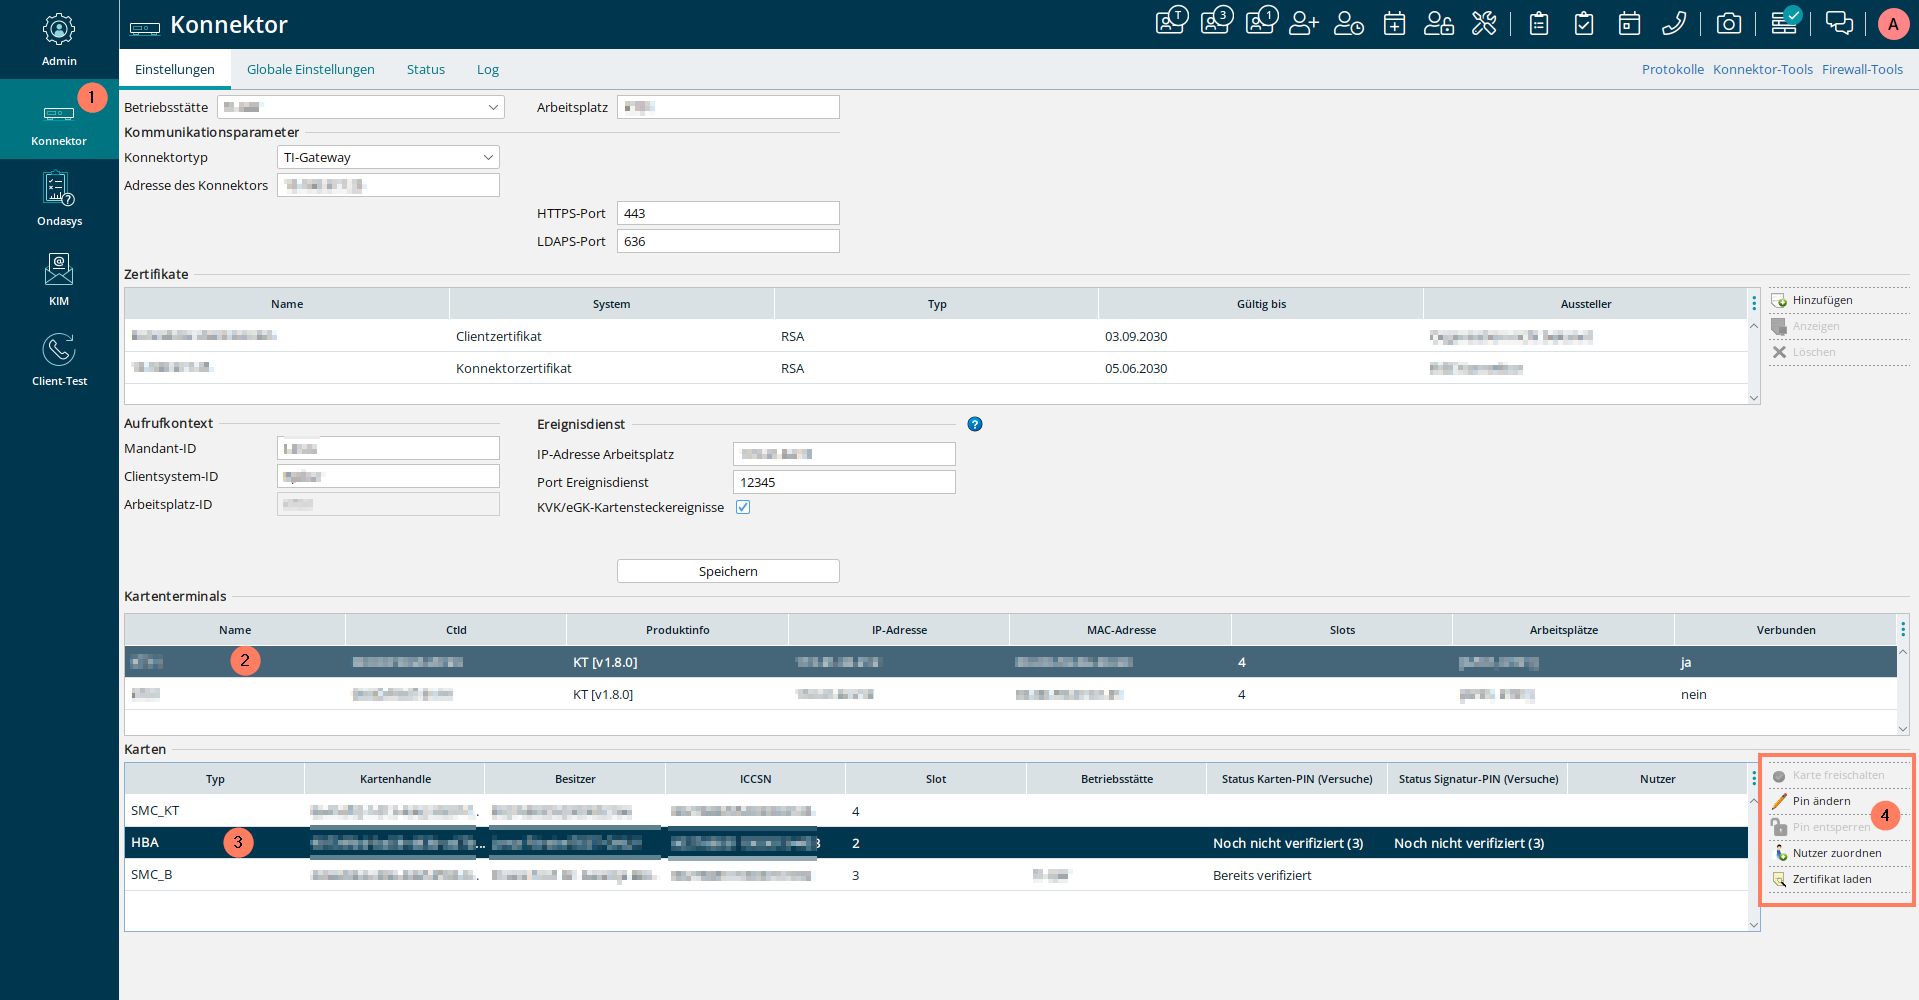Click the Port Ereignisdienst field showing 12345

coord(844,482)
